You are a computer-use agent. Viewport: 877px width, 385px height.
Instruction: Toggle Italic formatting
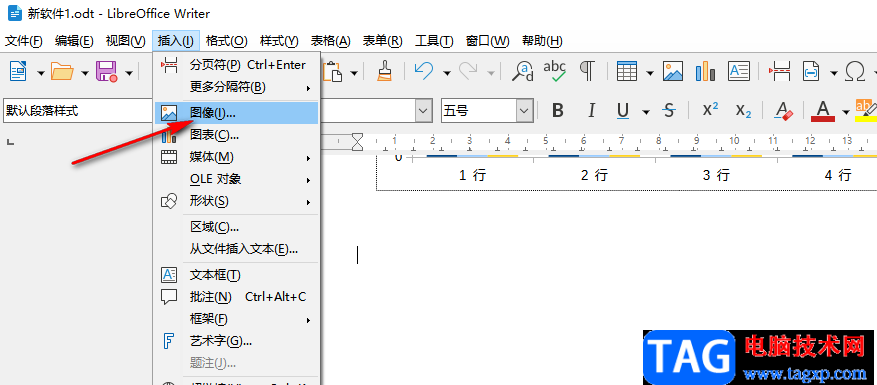tap(591, 111)
